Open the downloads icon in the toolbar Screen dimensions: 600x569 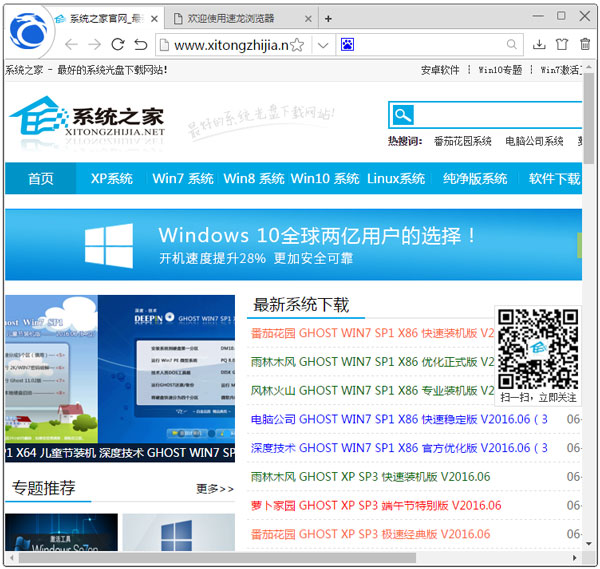539,45
